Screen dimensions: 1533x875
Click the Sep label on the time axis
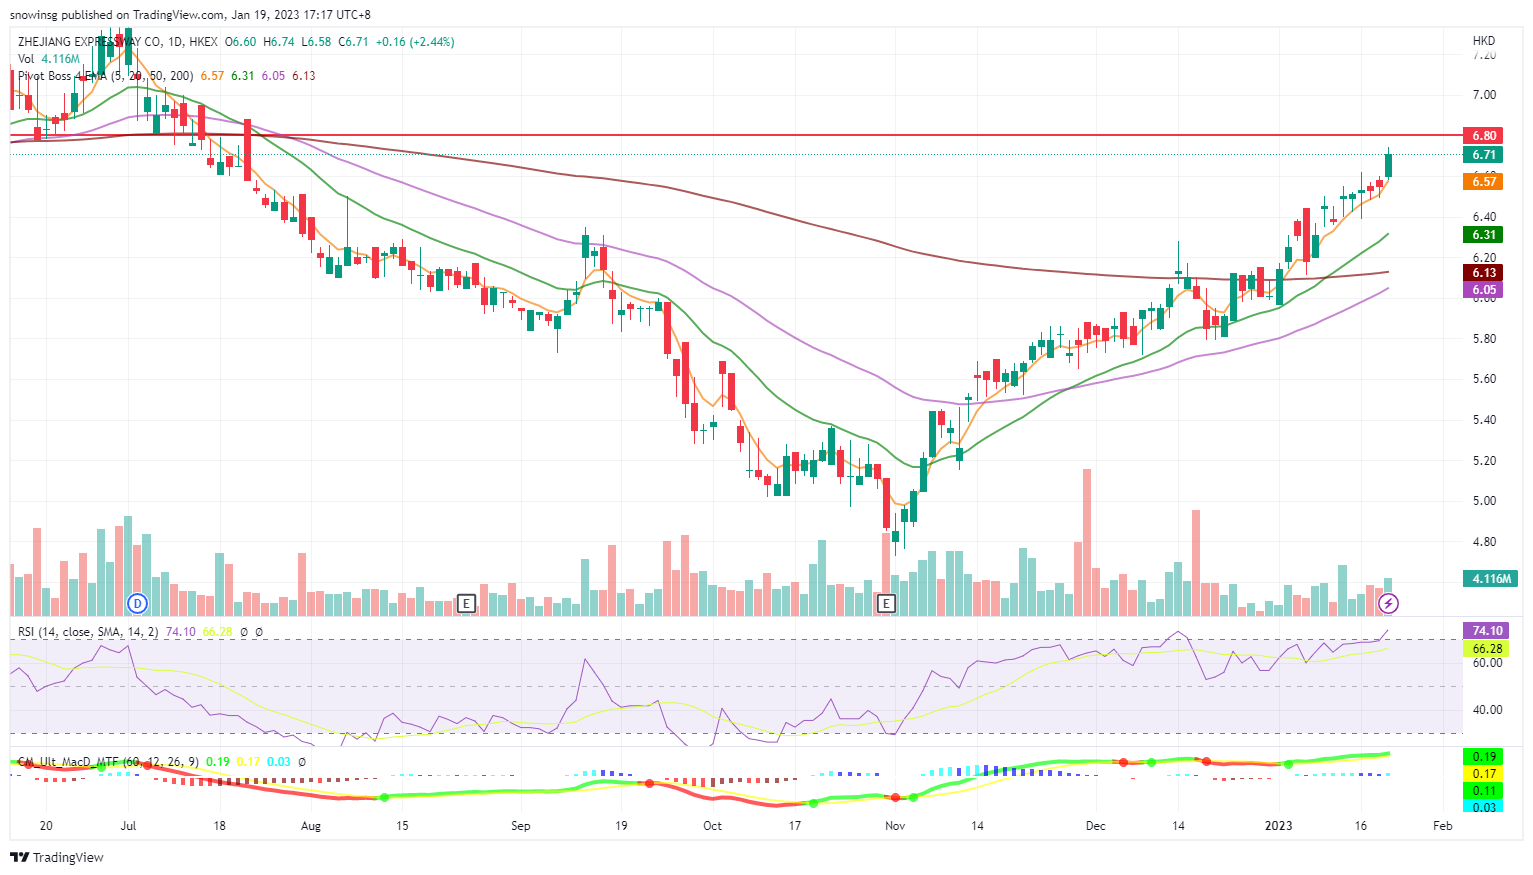(520, 826)
